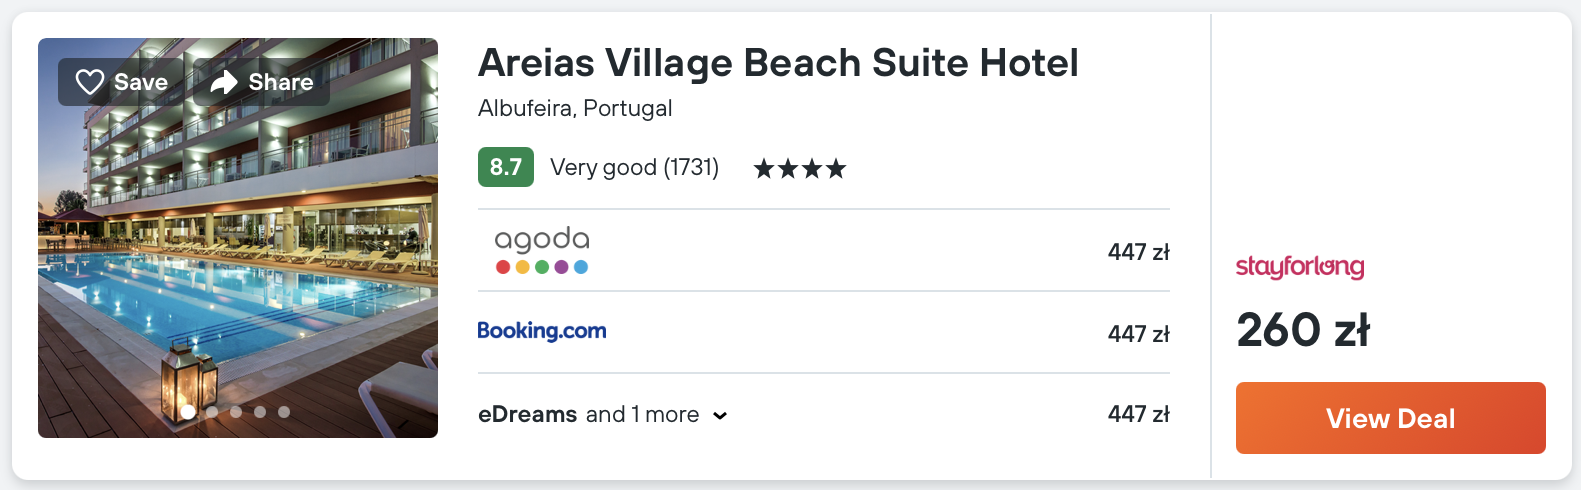Click the heart Save icon

click(x=90, y=82)
